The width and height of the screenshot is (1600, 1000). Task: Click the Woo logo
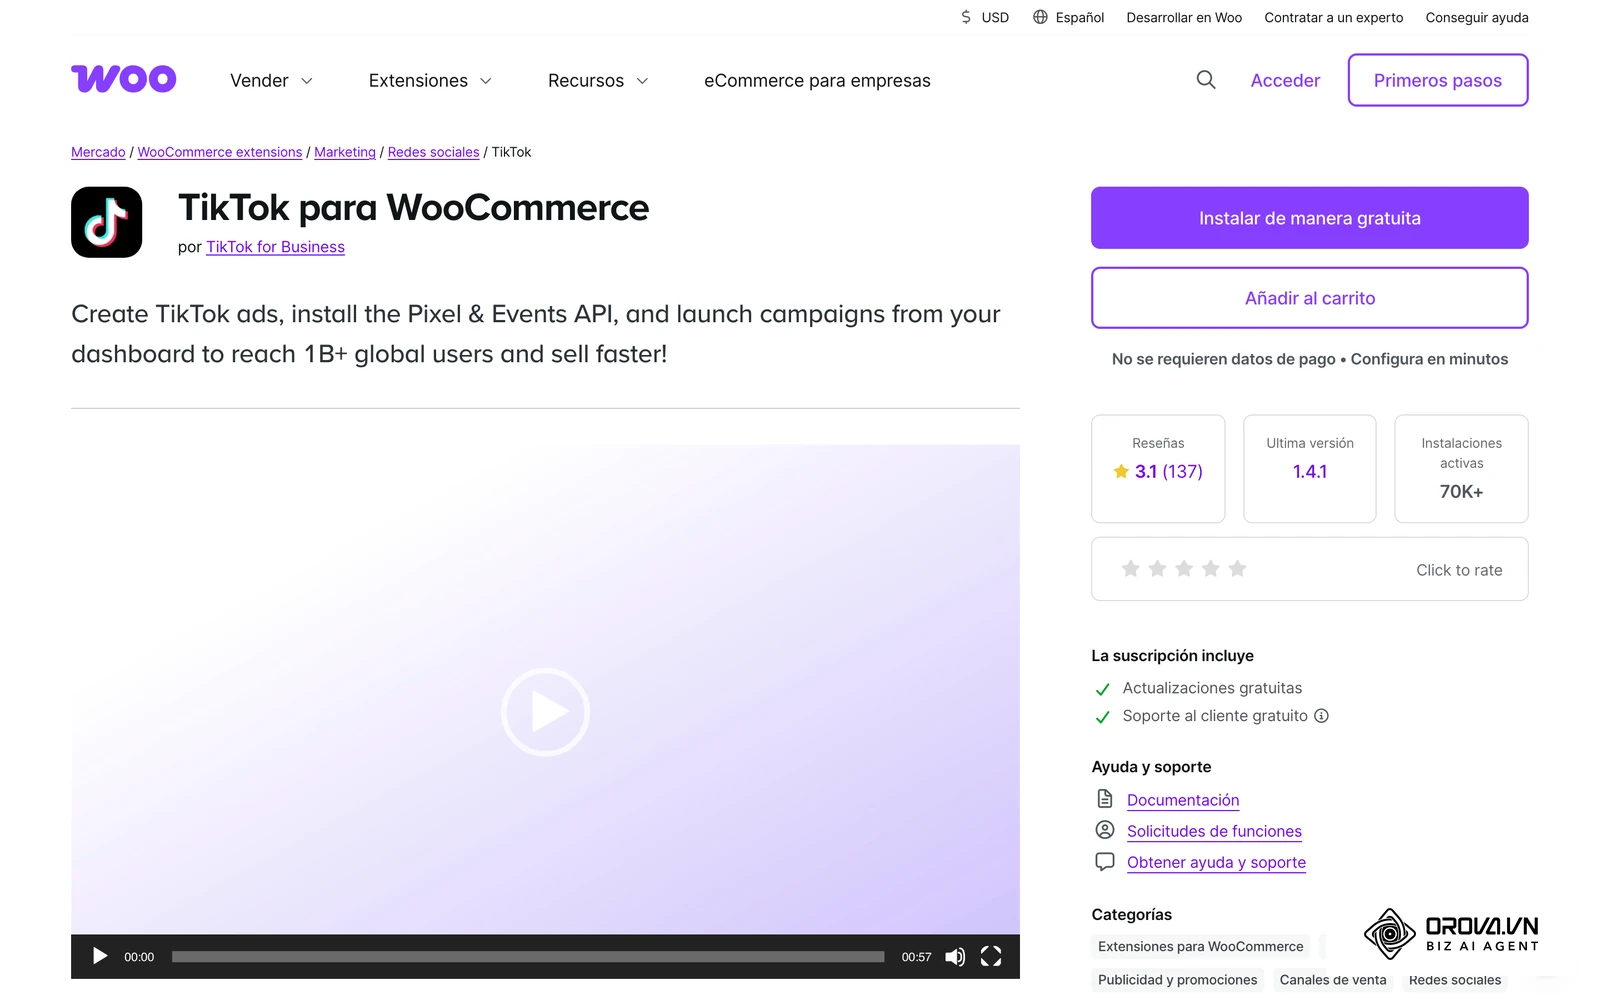[124, 79]
